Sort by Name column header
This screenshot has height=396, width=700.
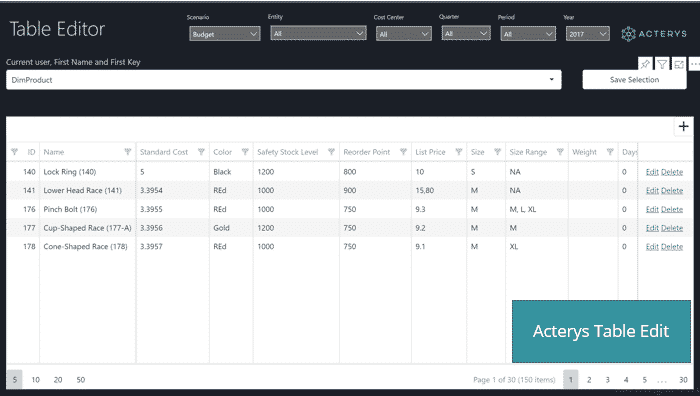[54, 152]
